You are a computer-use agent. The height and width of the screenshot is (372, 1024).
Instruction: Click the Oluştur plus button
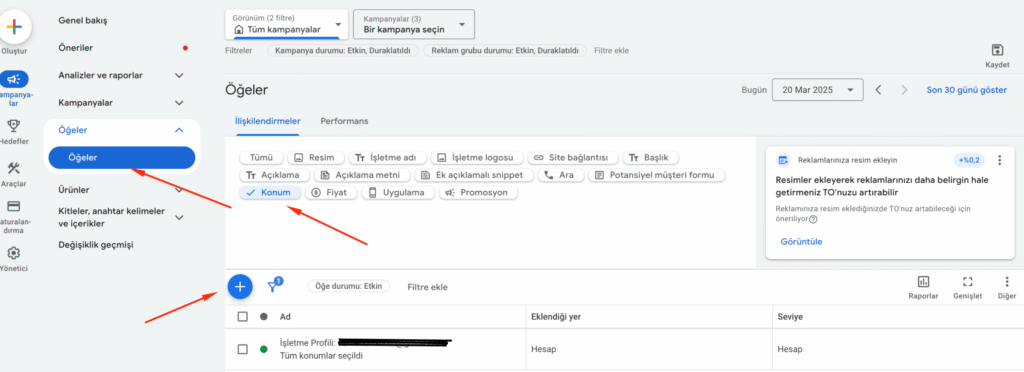(14, 27)
